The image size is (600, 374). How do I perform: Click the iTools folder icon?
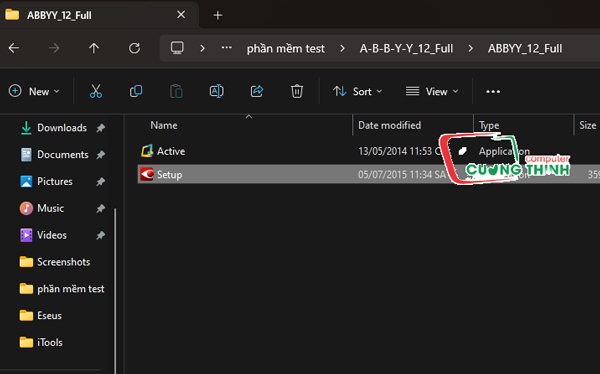point(26,342)
